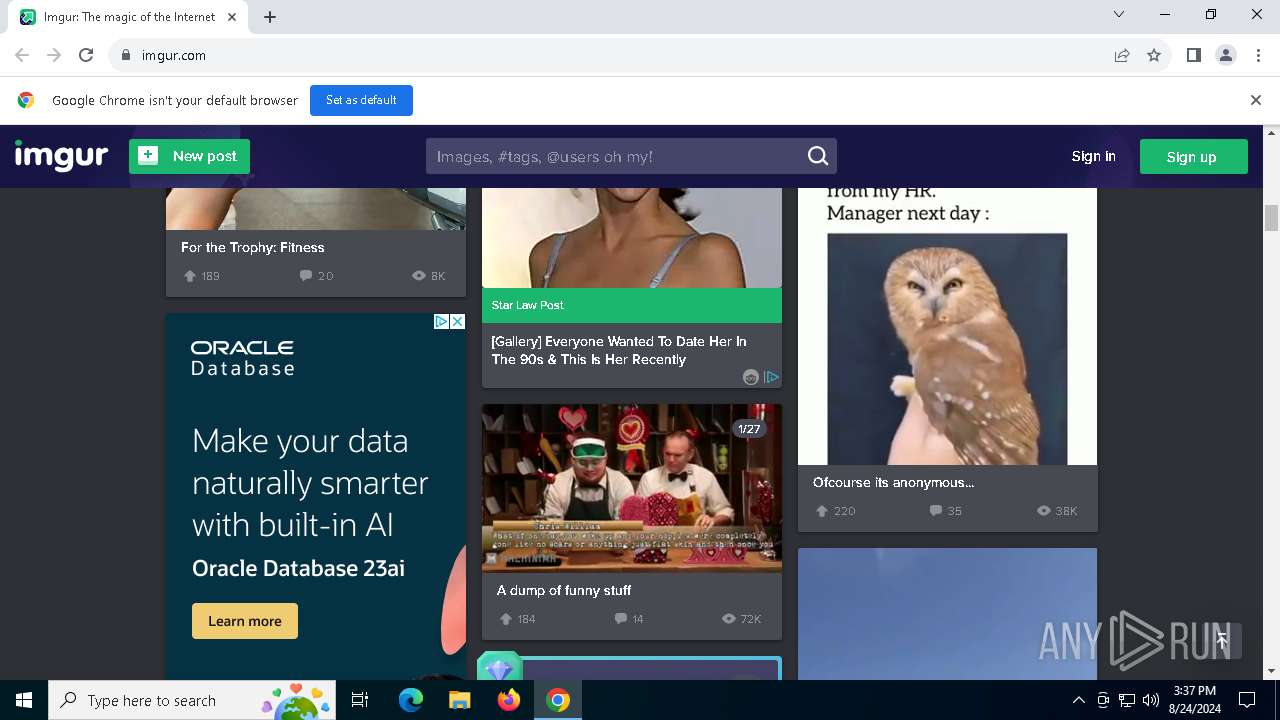Reload the page
This screenshot has height=720, width=1280.
click(x=86, y=55)
